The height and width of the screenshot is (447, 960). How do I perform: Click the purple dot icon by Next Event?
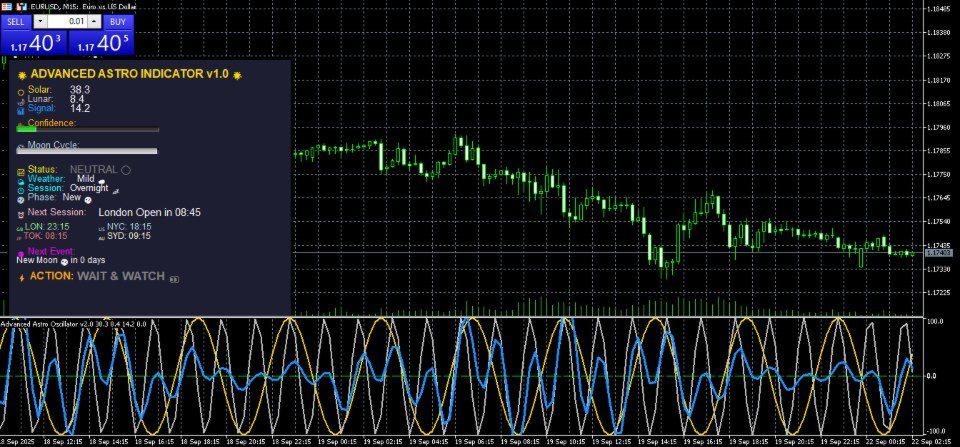(x=21, y=253)
